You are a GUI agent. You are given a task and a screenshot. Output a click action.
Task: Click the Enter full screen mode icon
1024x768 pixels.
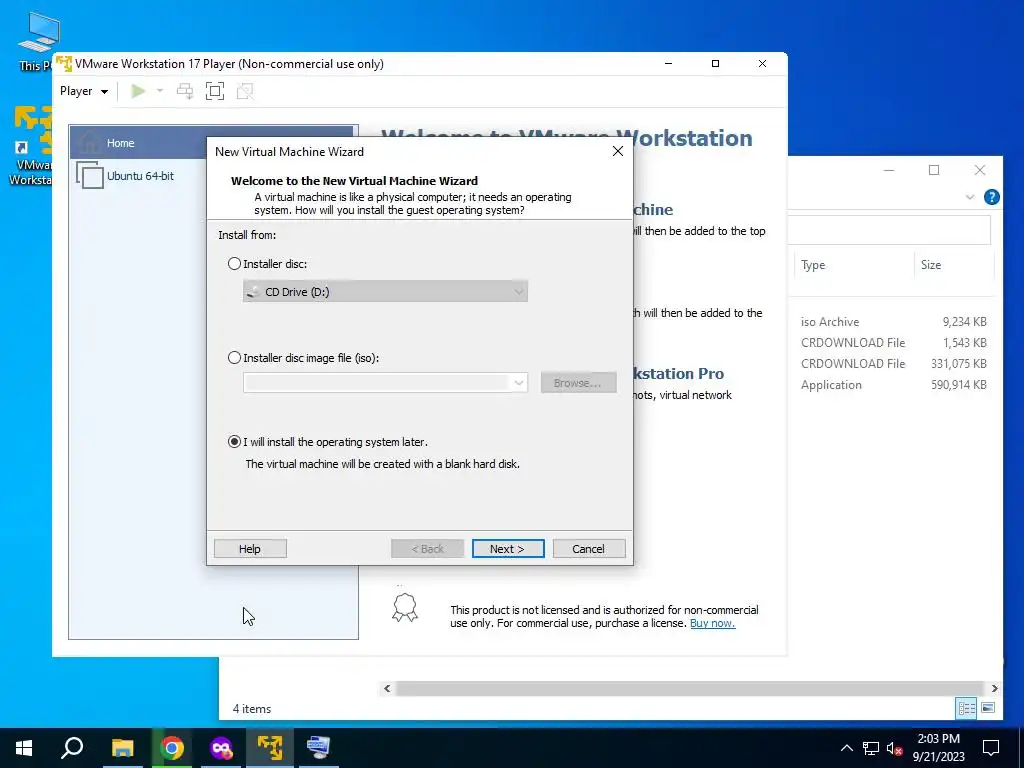pyautogui.click(x=215, y=91)
